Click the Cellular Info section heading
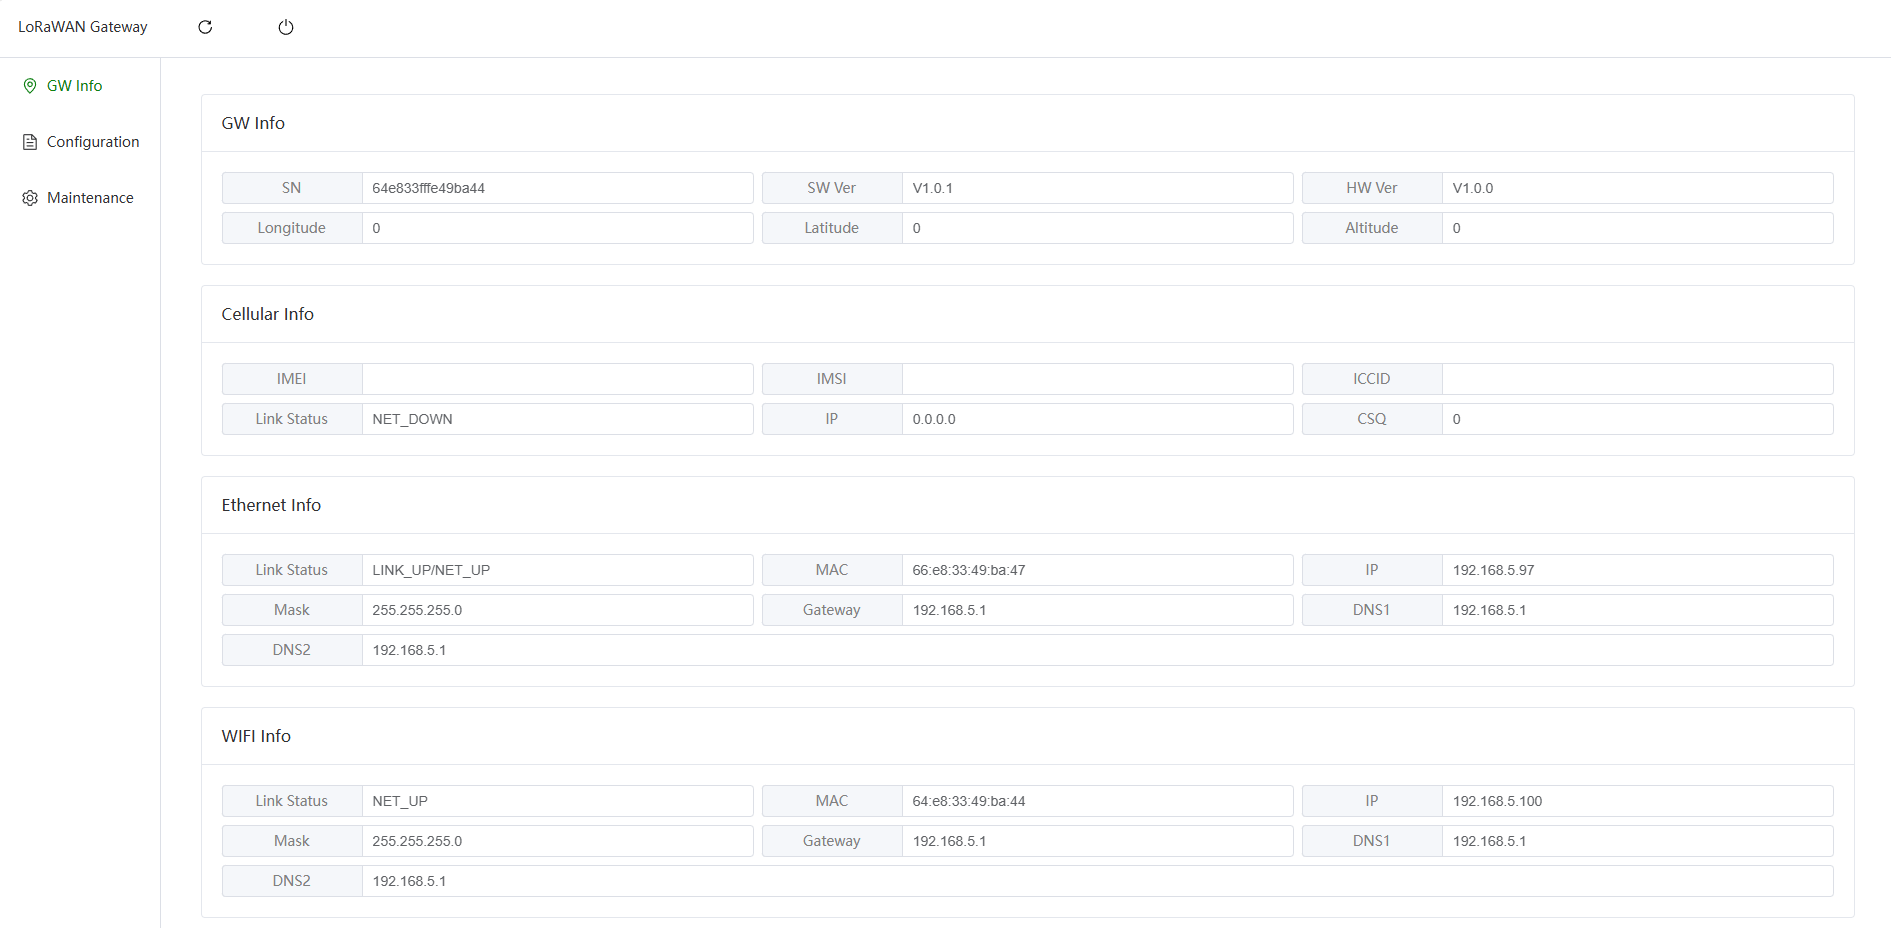1891x928 pixels. [x=267, y=314]
